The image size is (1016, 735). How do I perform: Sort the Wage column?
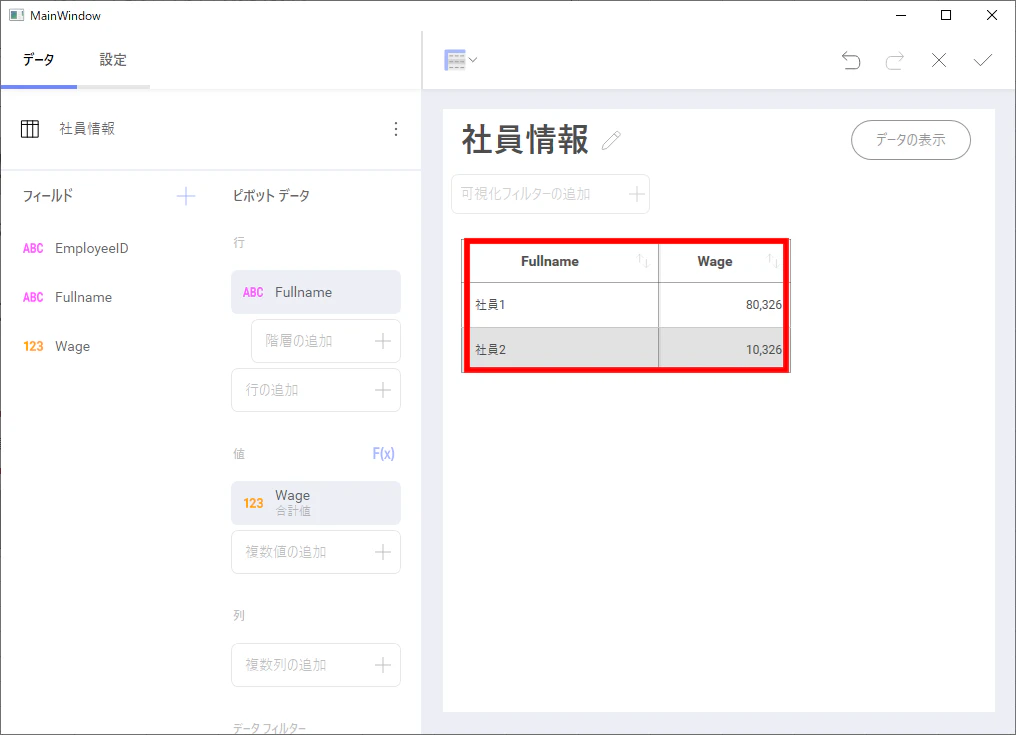[772, 261]
